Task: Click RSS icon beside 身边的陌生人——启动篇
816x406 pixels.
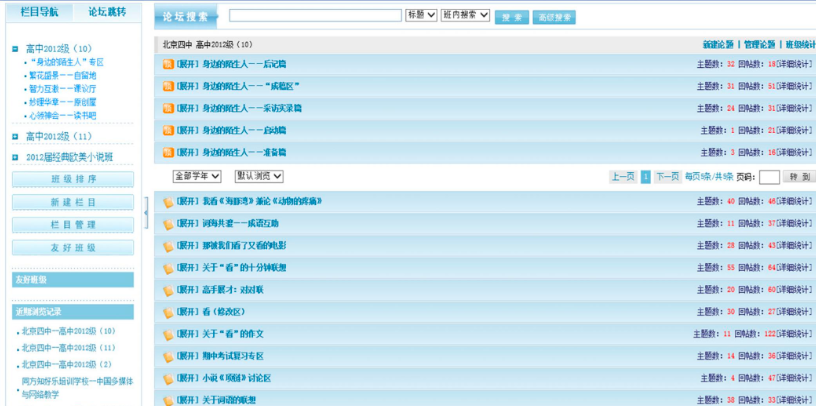Action: coord(168,130)
